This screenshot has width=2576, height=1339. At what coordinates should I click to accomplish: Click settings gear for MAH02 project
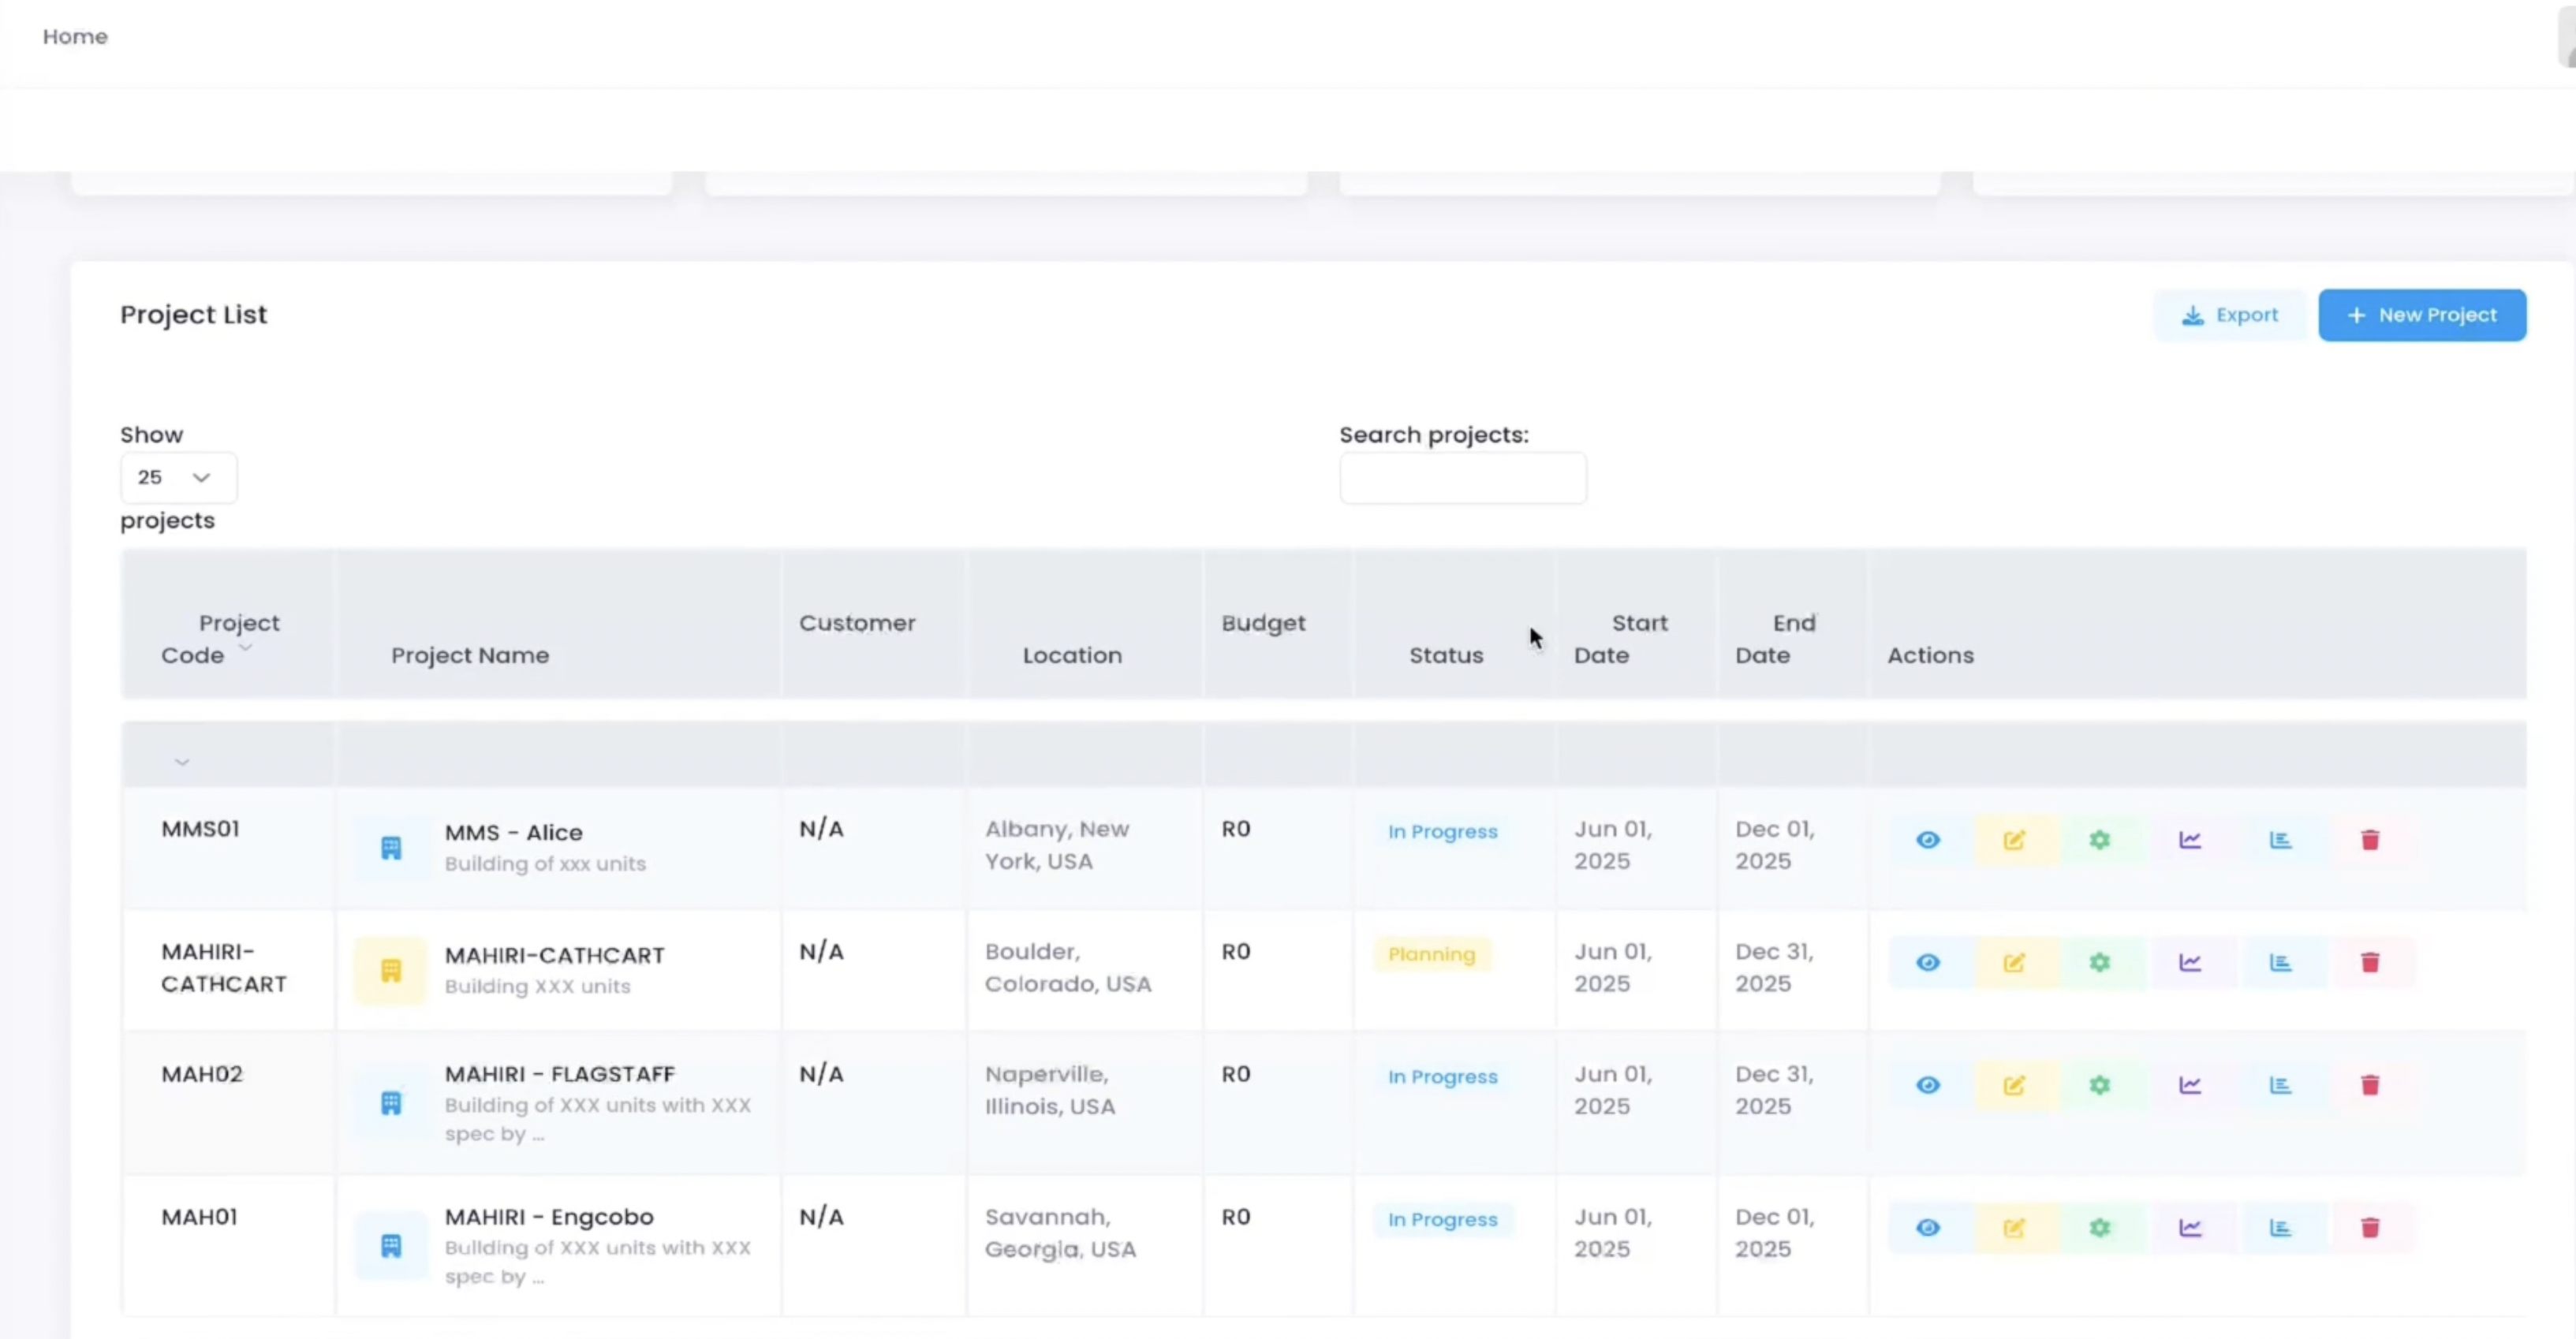point(2099,1085)
